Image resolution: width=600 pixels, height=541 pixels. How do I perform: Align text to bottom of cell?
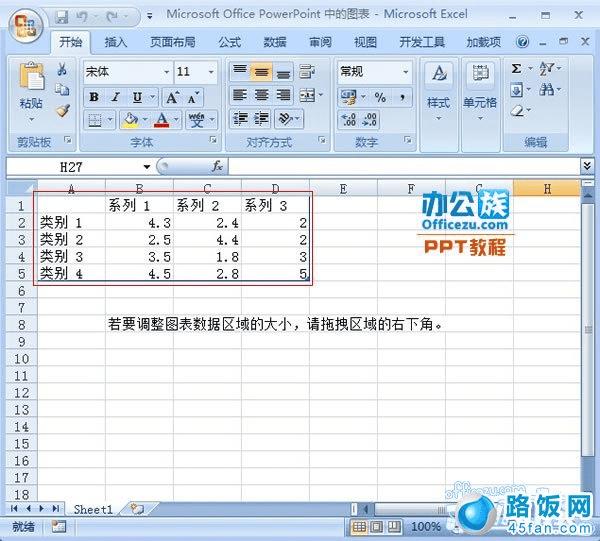pyautogui.click(x=283, y=71)
